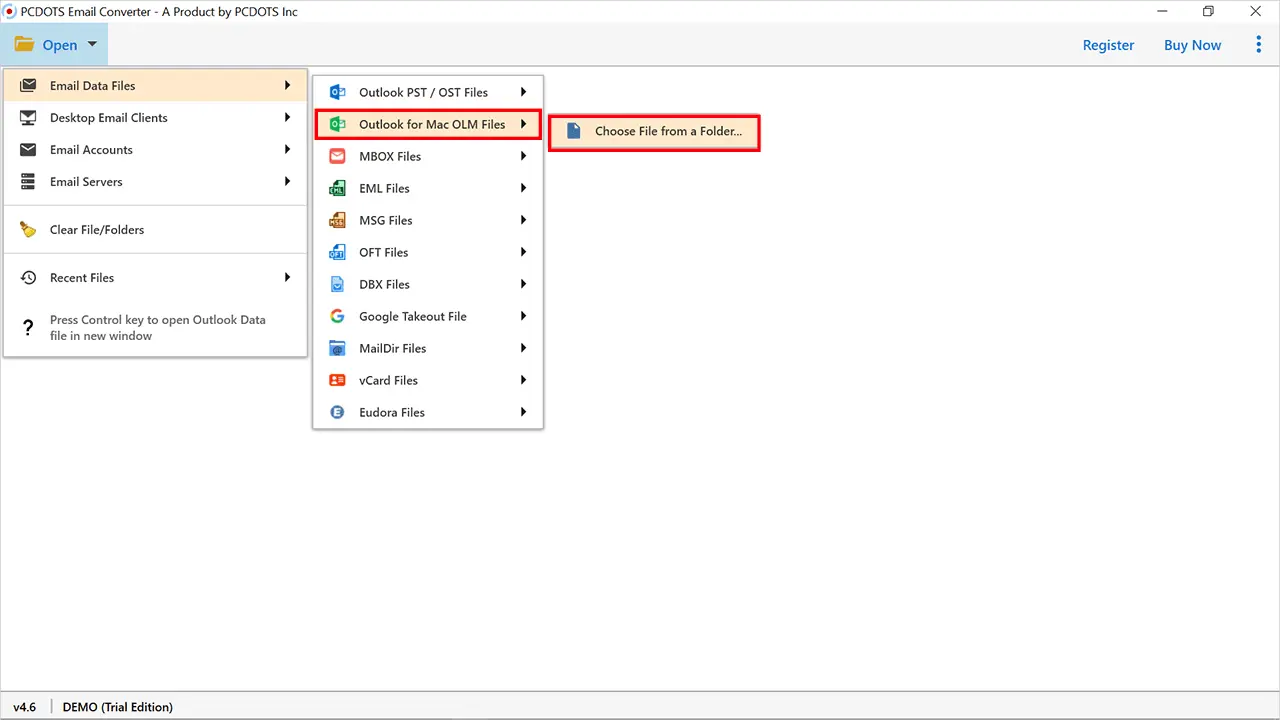The width and height of the screenshot is (1280, 720).
Task: Click DEMO (Trial Edition) status text
Action: (x=118, y=707)
